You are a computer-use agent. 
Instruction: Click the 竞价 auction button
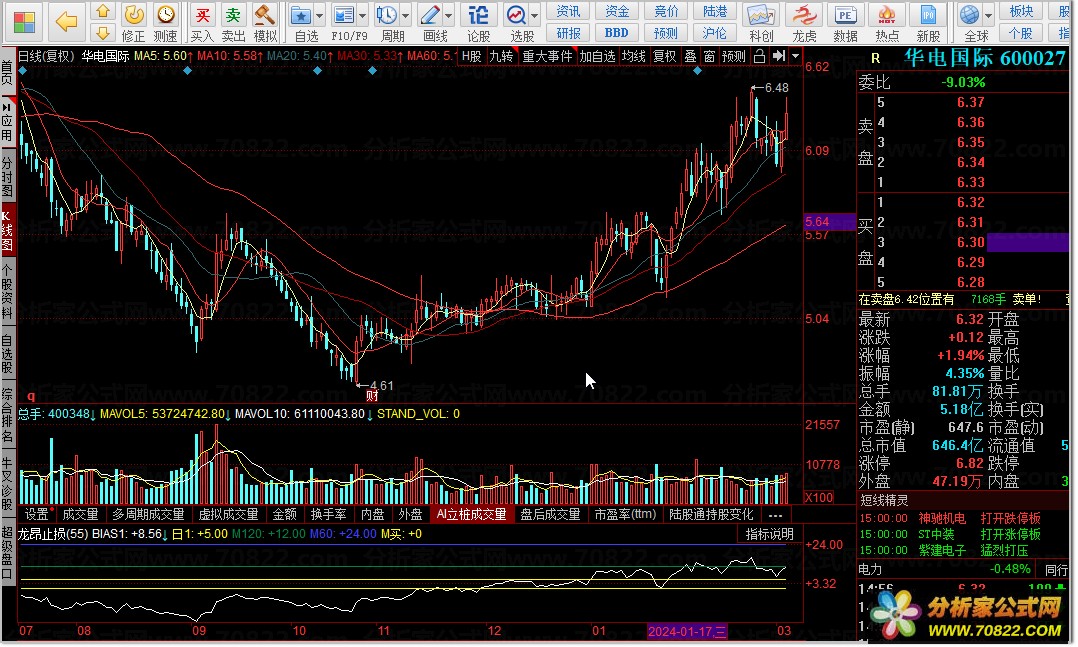(x=666, y=11)
